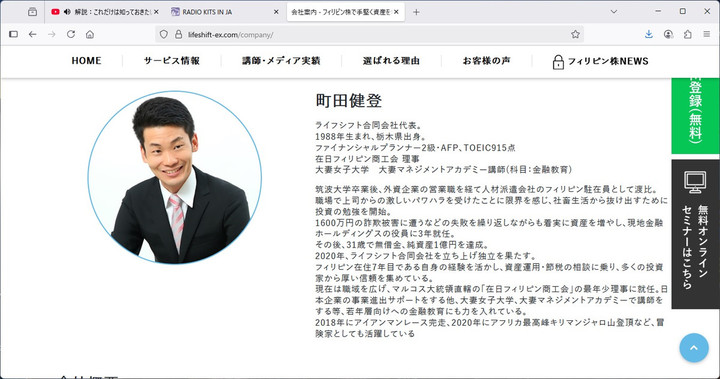Screen dimensions: 720x379
Task: Open the browser home page
Action: (90, 34)
